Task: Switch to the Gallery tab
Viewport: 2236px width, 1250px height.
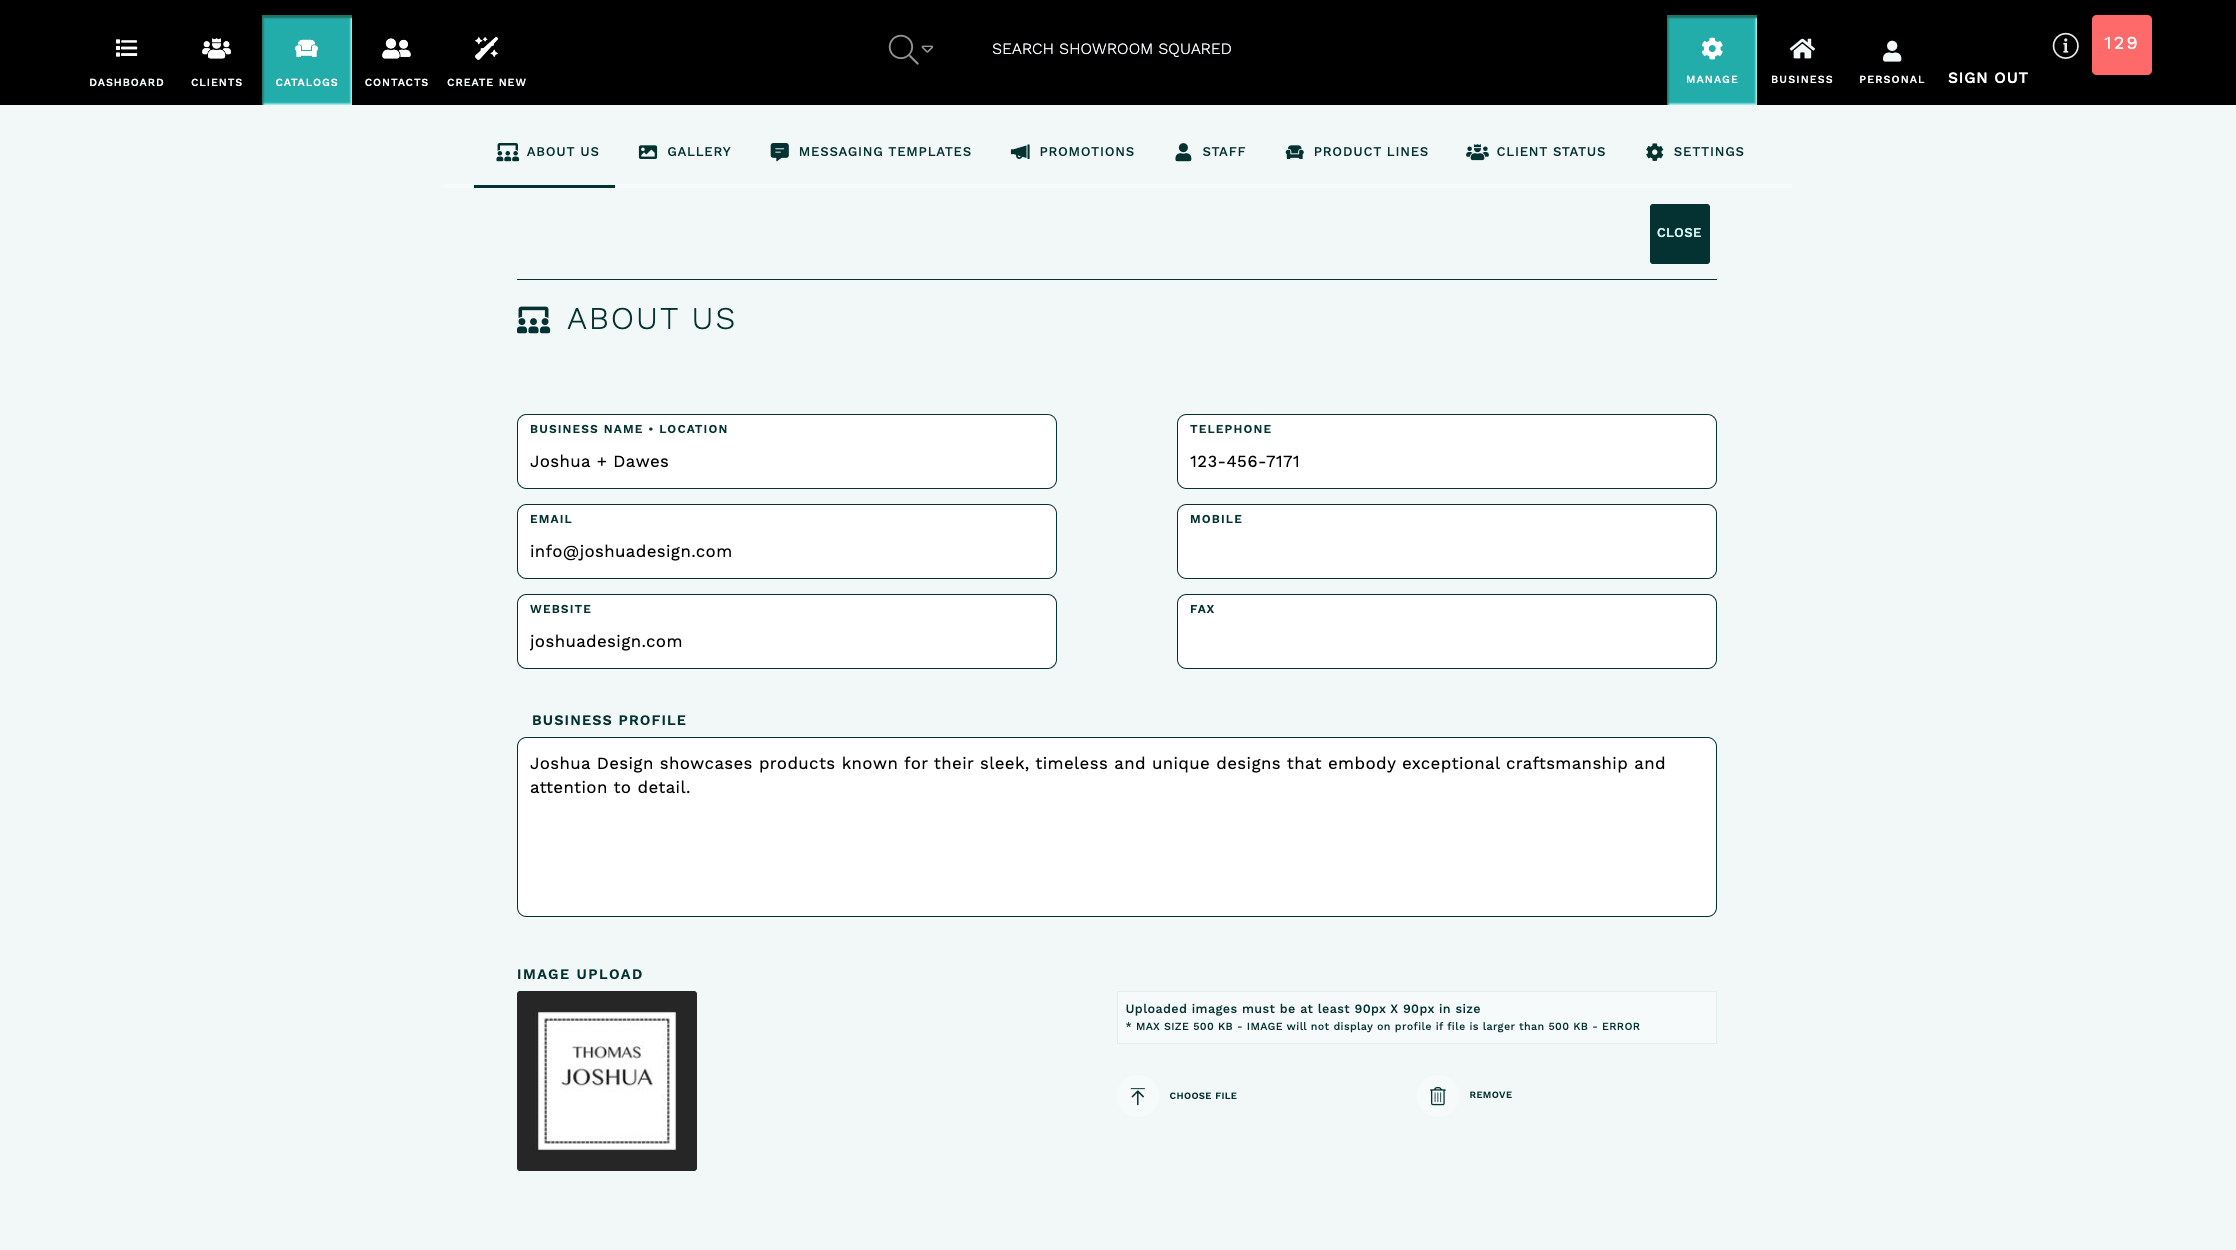Action: [685, 152]
